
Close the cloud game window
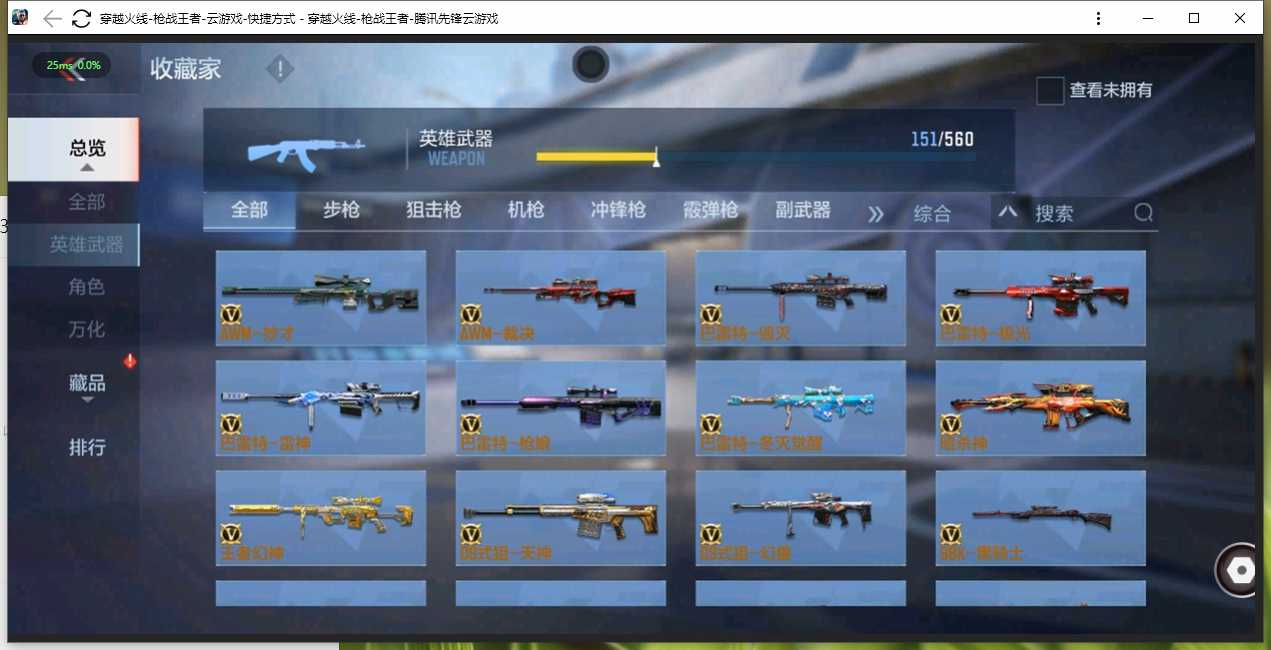(1240, 18)
